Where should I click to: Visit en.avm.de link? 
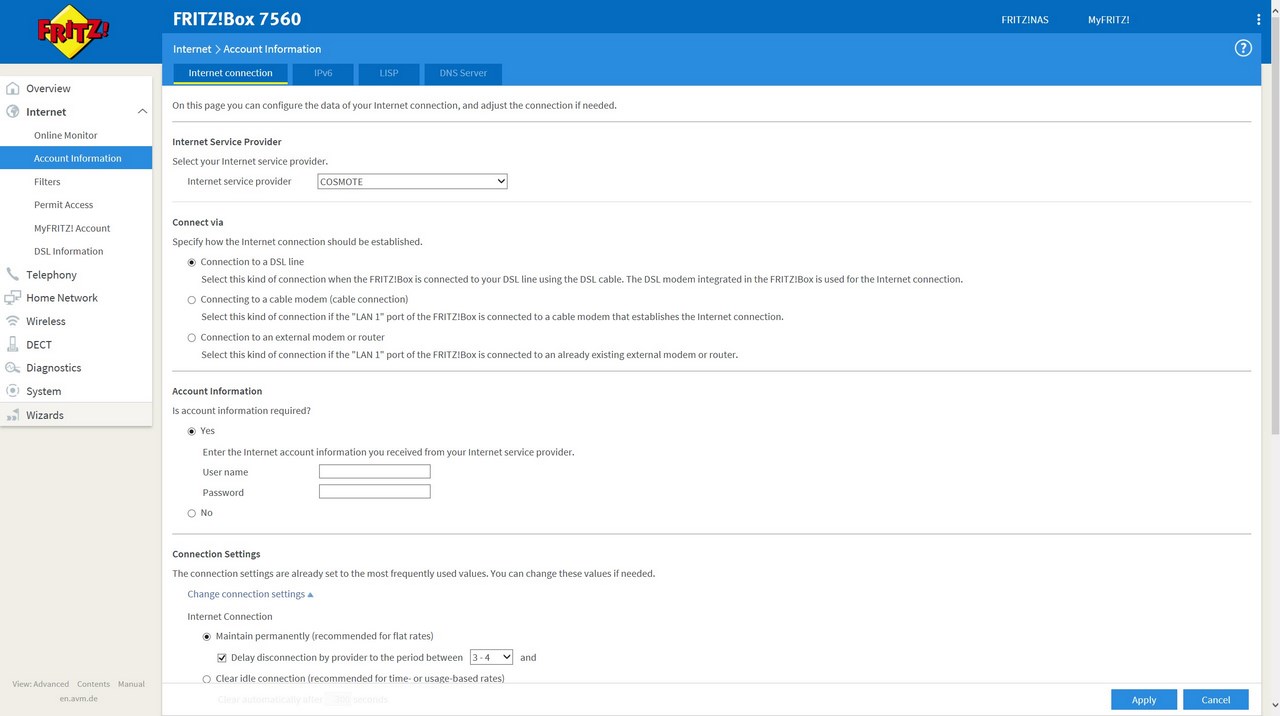pos(78,698)
